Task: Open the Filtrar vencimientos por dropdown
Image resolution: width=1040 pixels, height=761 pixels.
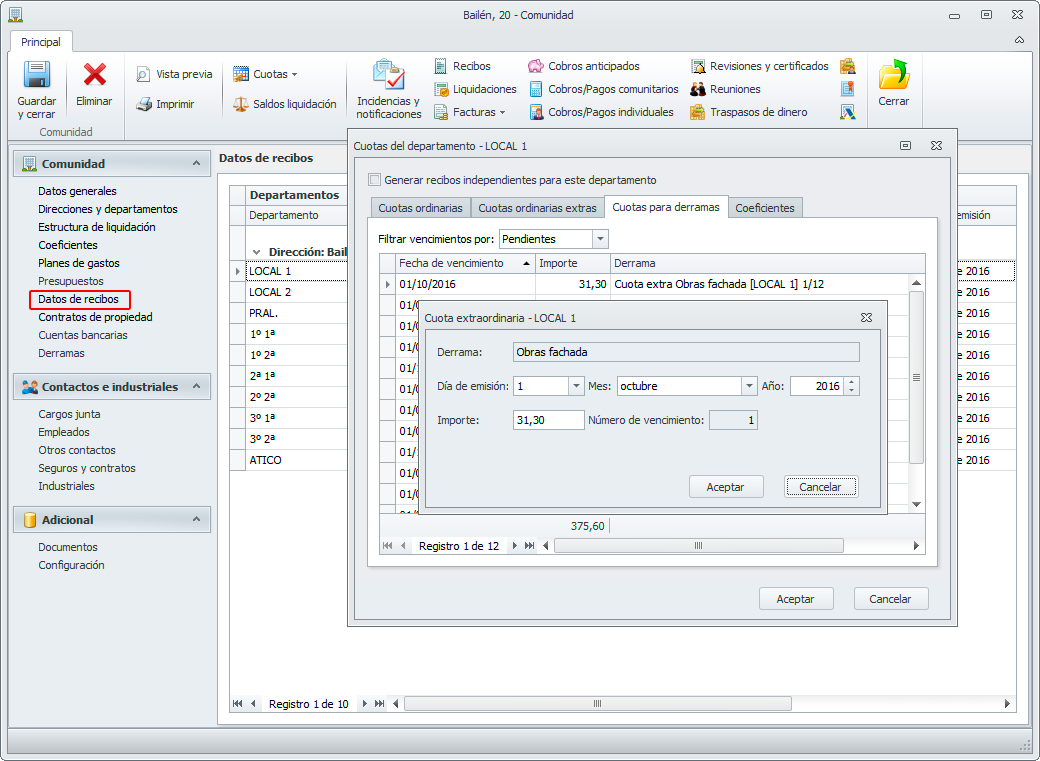Action: click(x=600, y=240)
